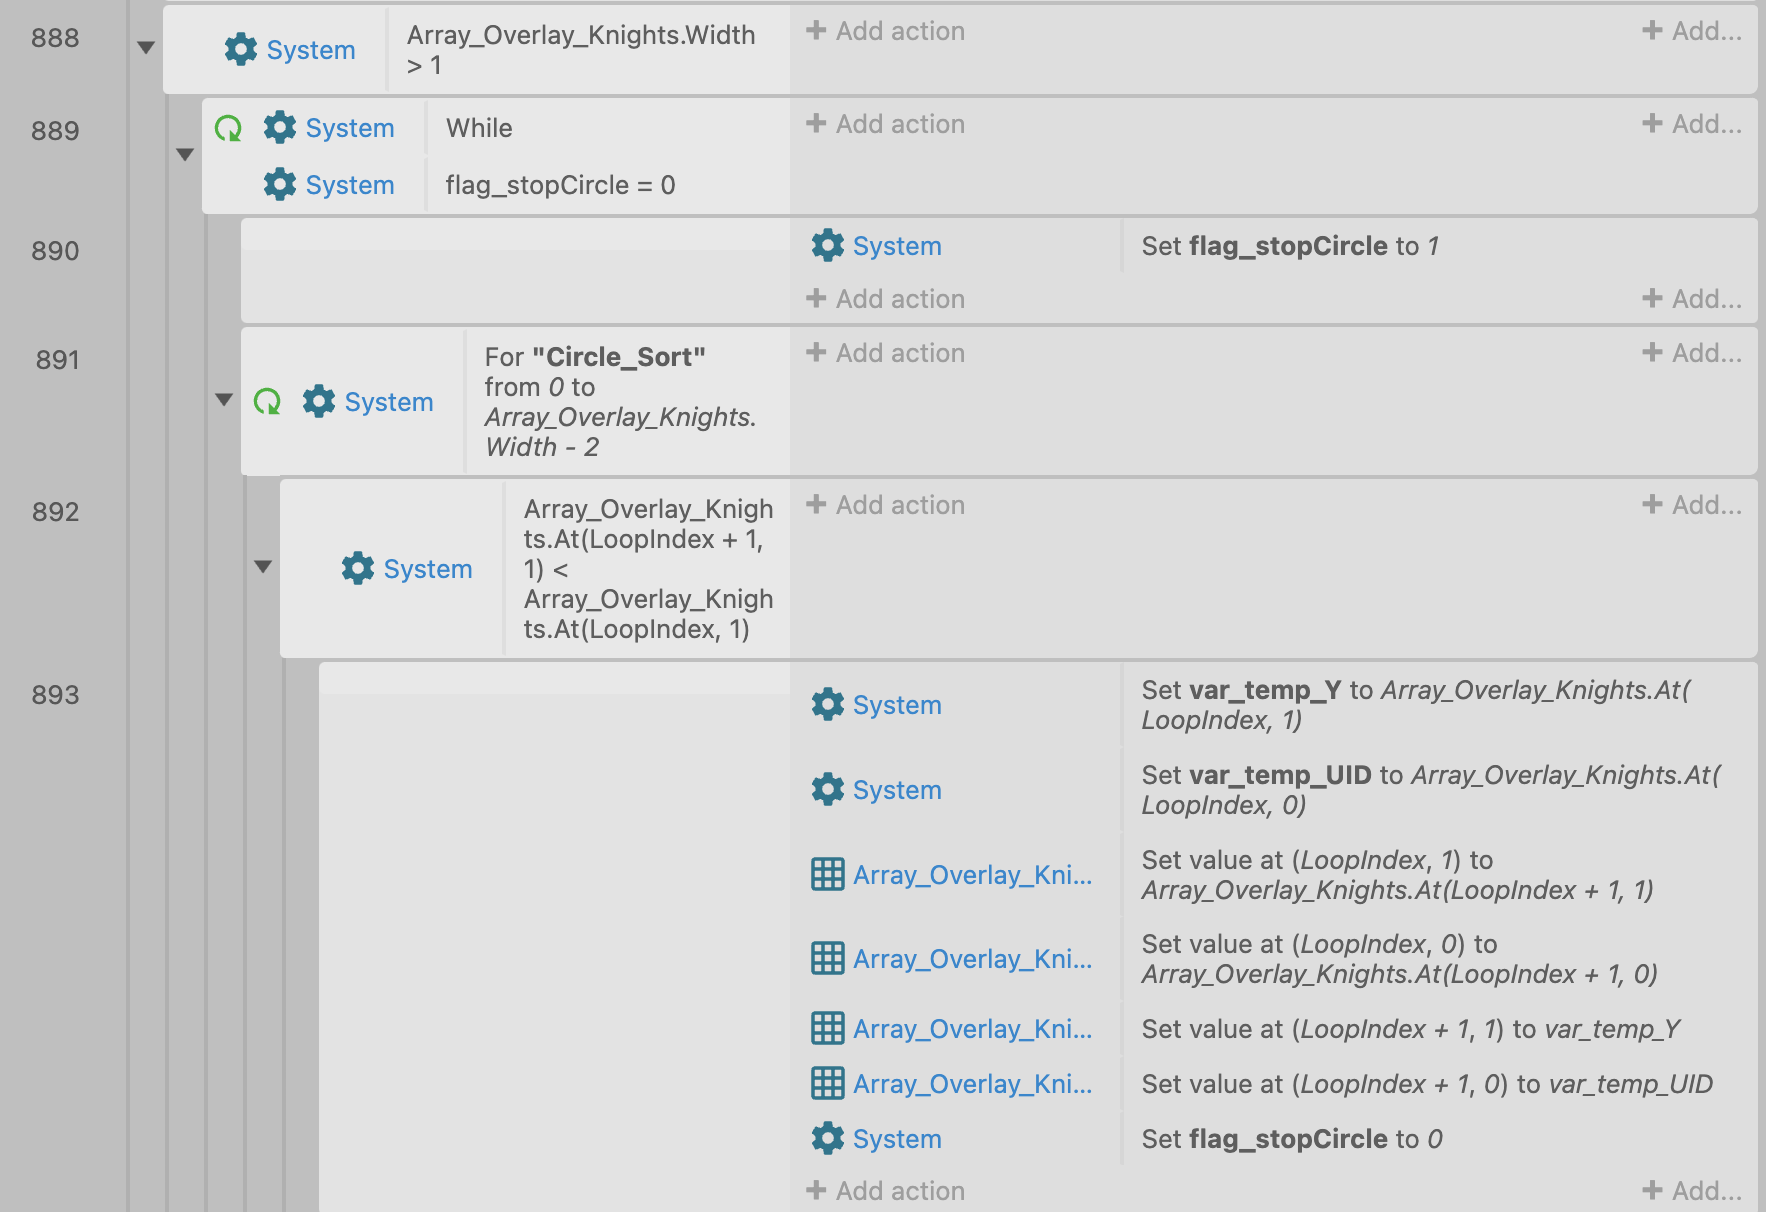Click System label in For Circle_Sort event
This screenshot has height=1212, width=1766.
(x=389, y=402)
